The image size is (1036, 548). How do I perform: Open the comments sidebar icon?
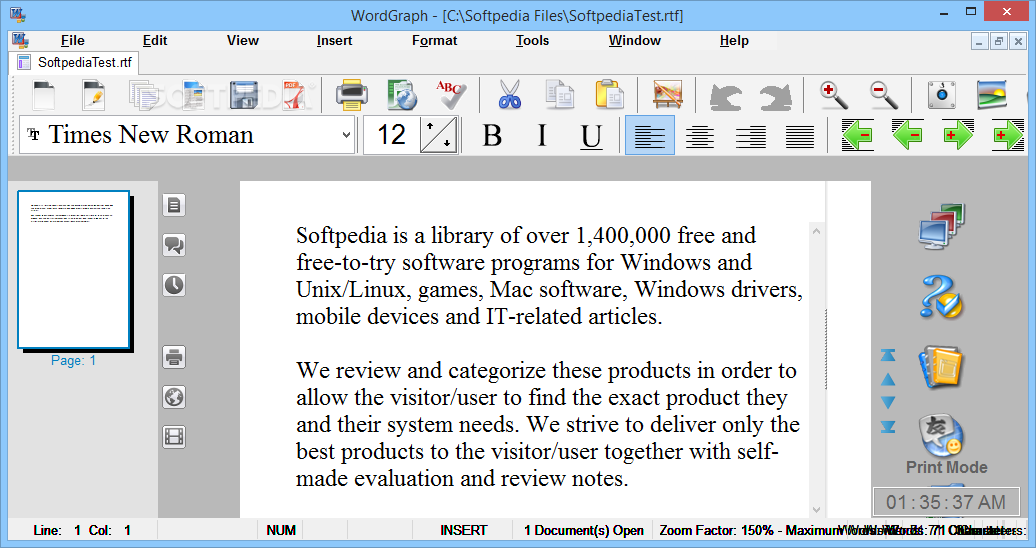coord(174,245)
